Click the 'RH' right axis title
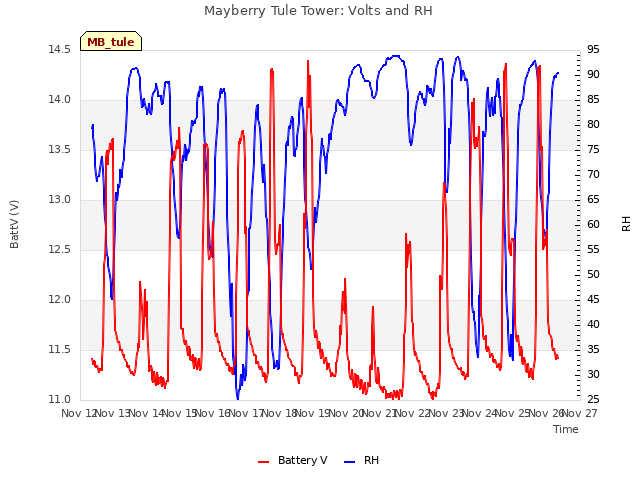The height and width of the screenshot is (480, 640). tap(626, 224)
